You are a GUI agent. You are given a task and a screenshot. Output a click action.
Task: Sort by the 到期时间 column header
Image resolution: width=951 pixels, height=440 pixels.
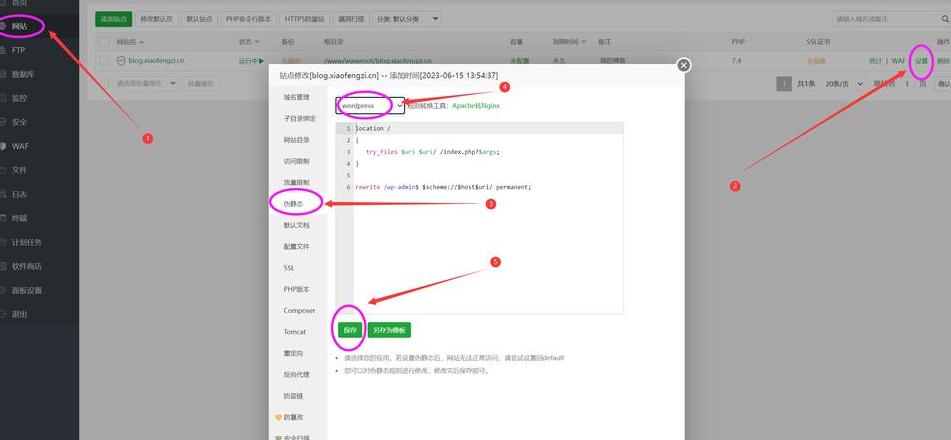569,42
